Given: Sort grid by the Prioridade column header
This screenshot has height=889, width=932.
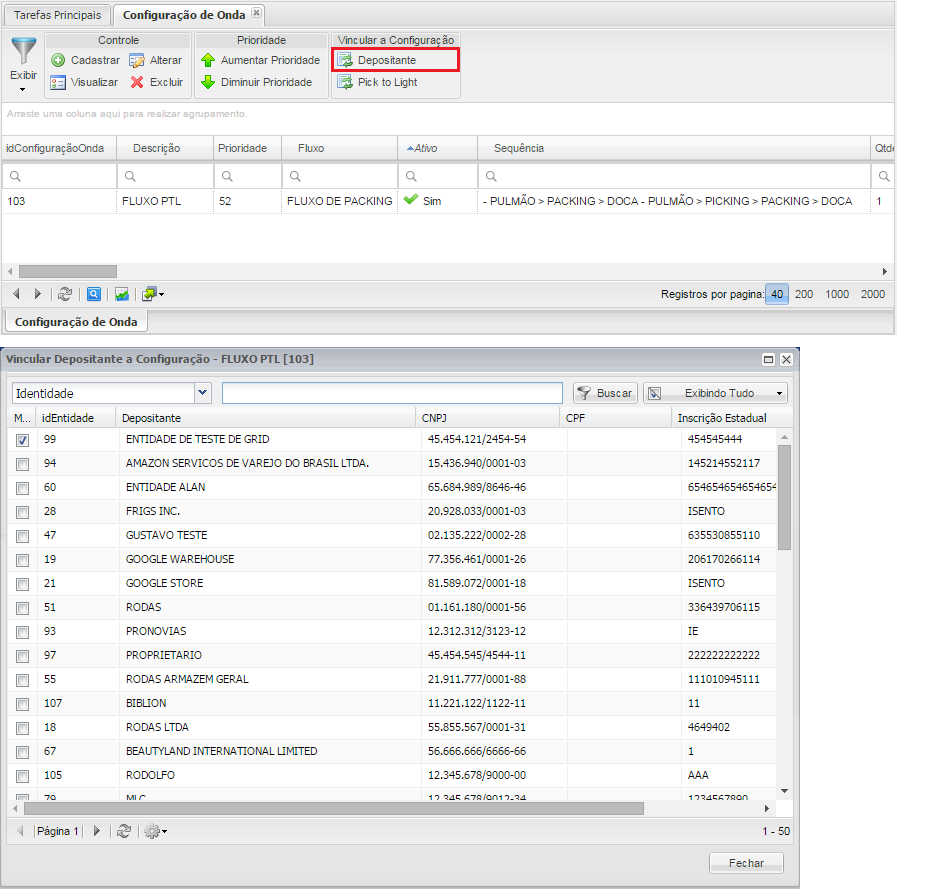Looking at the screenshot, I should 242,148.
